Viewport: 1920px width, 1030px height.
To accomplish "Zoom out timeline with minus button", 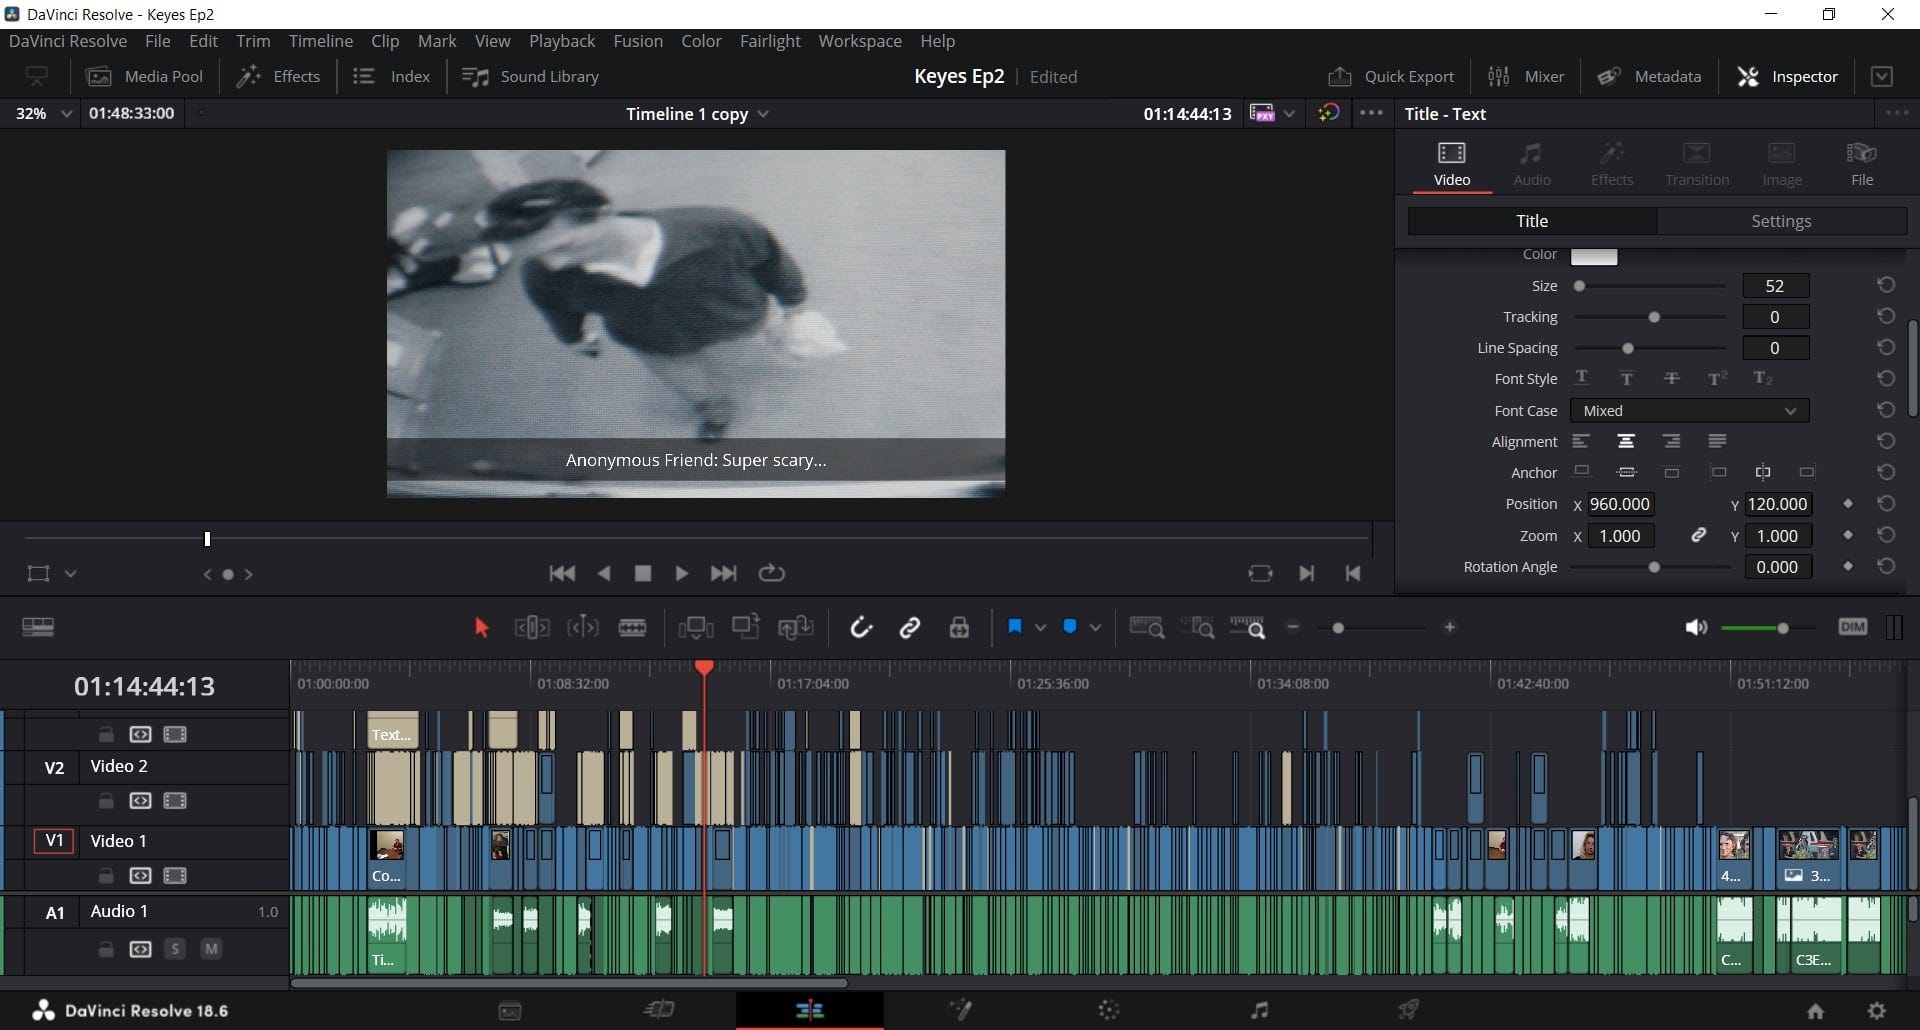I will point(1293,628).
